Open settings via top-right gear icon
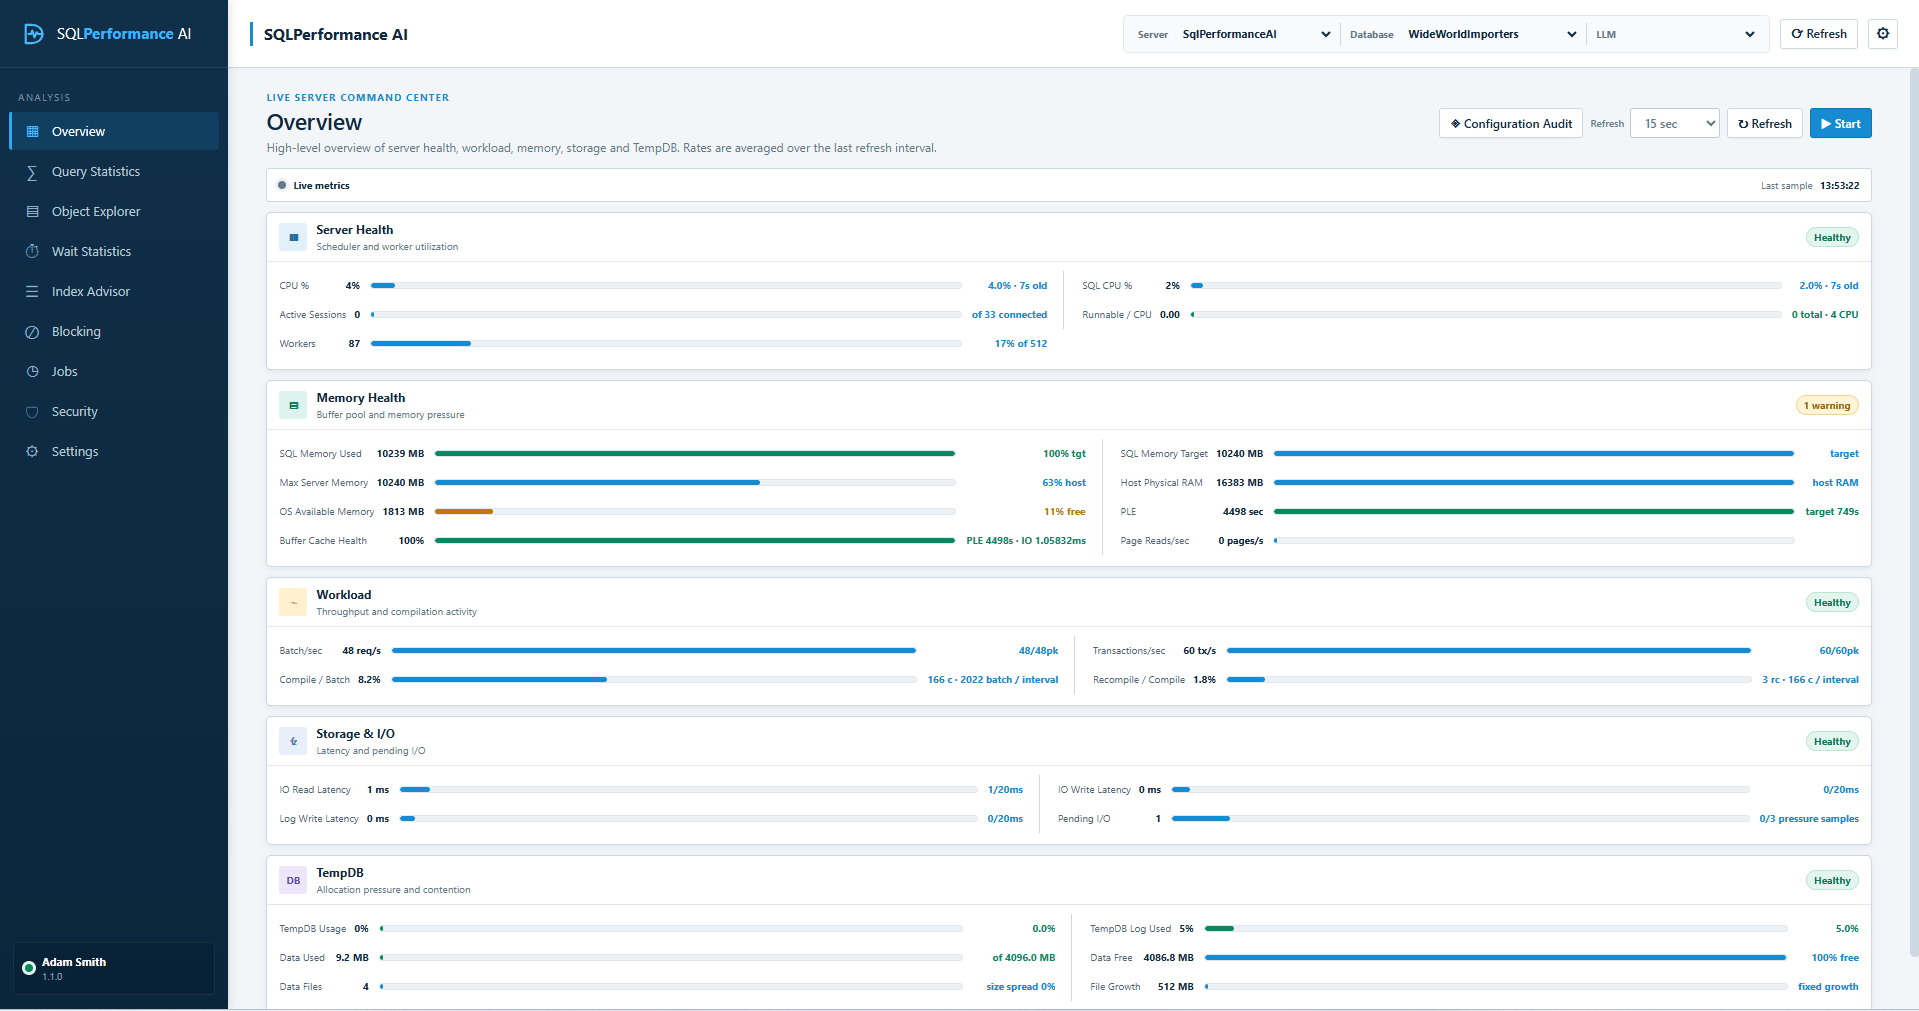 click(x=1883, y=34)
